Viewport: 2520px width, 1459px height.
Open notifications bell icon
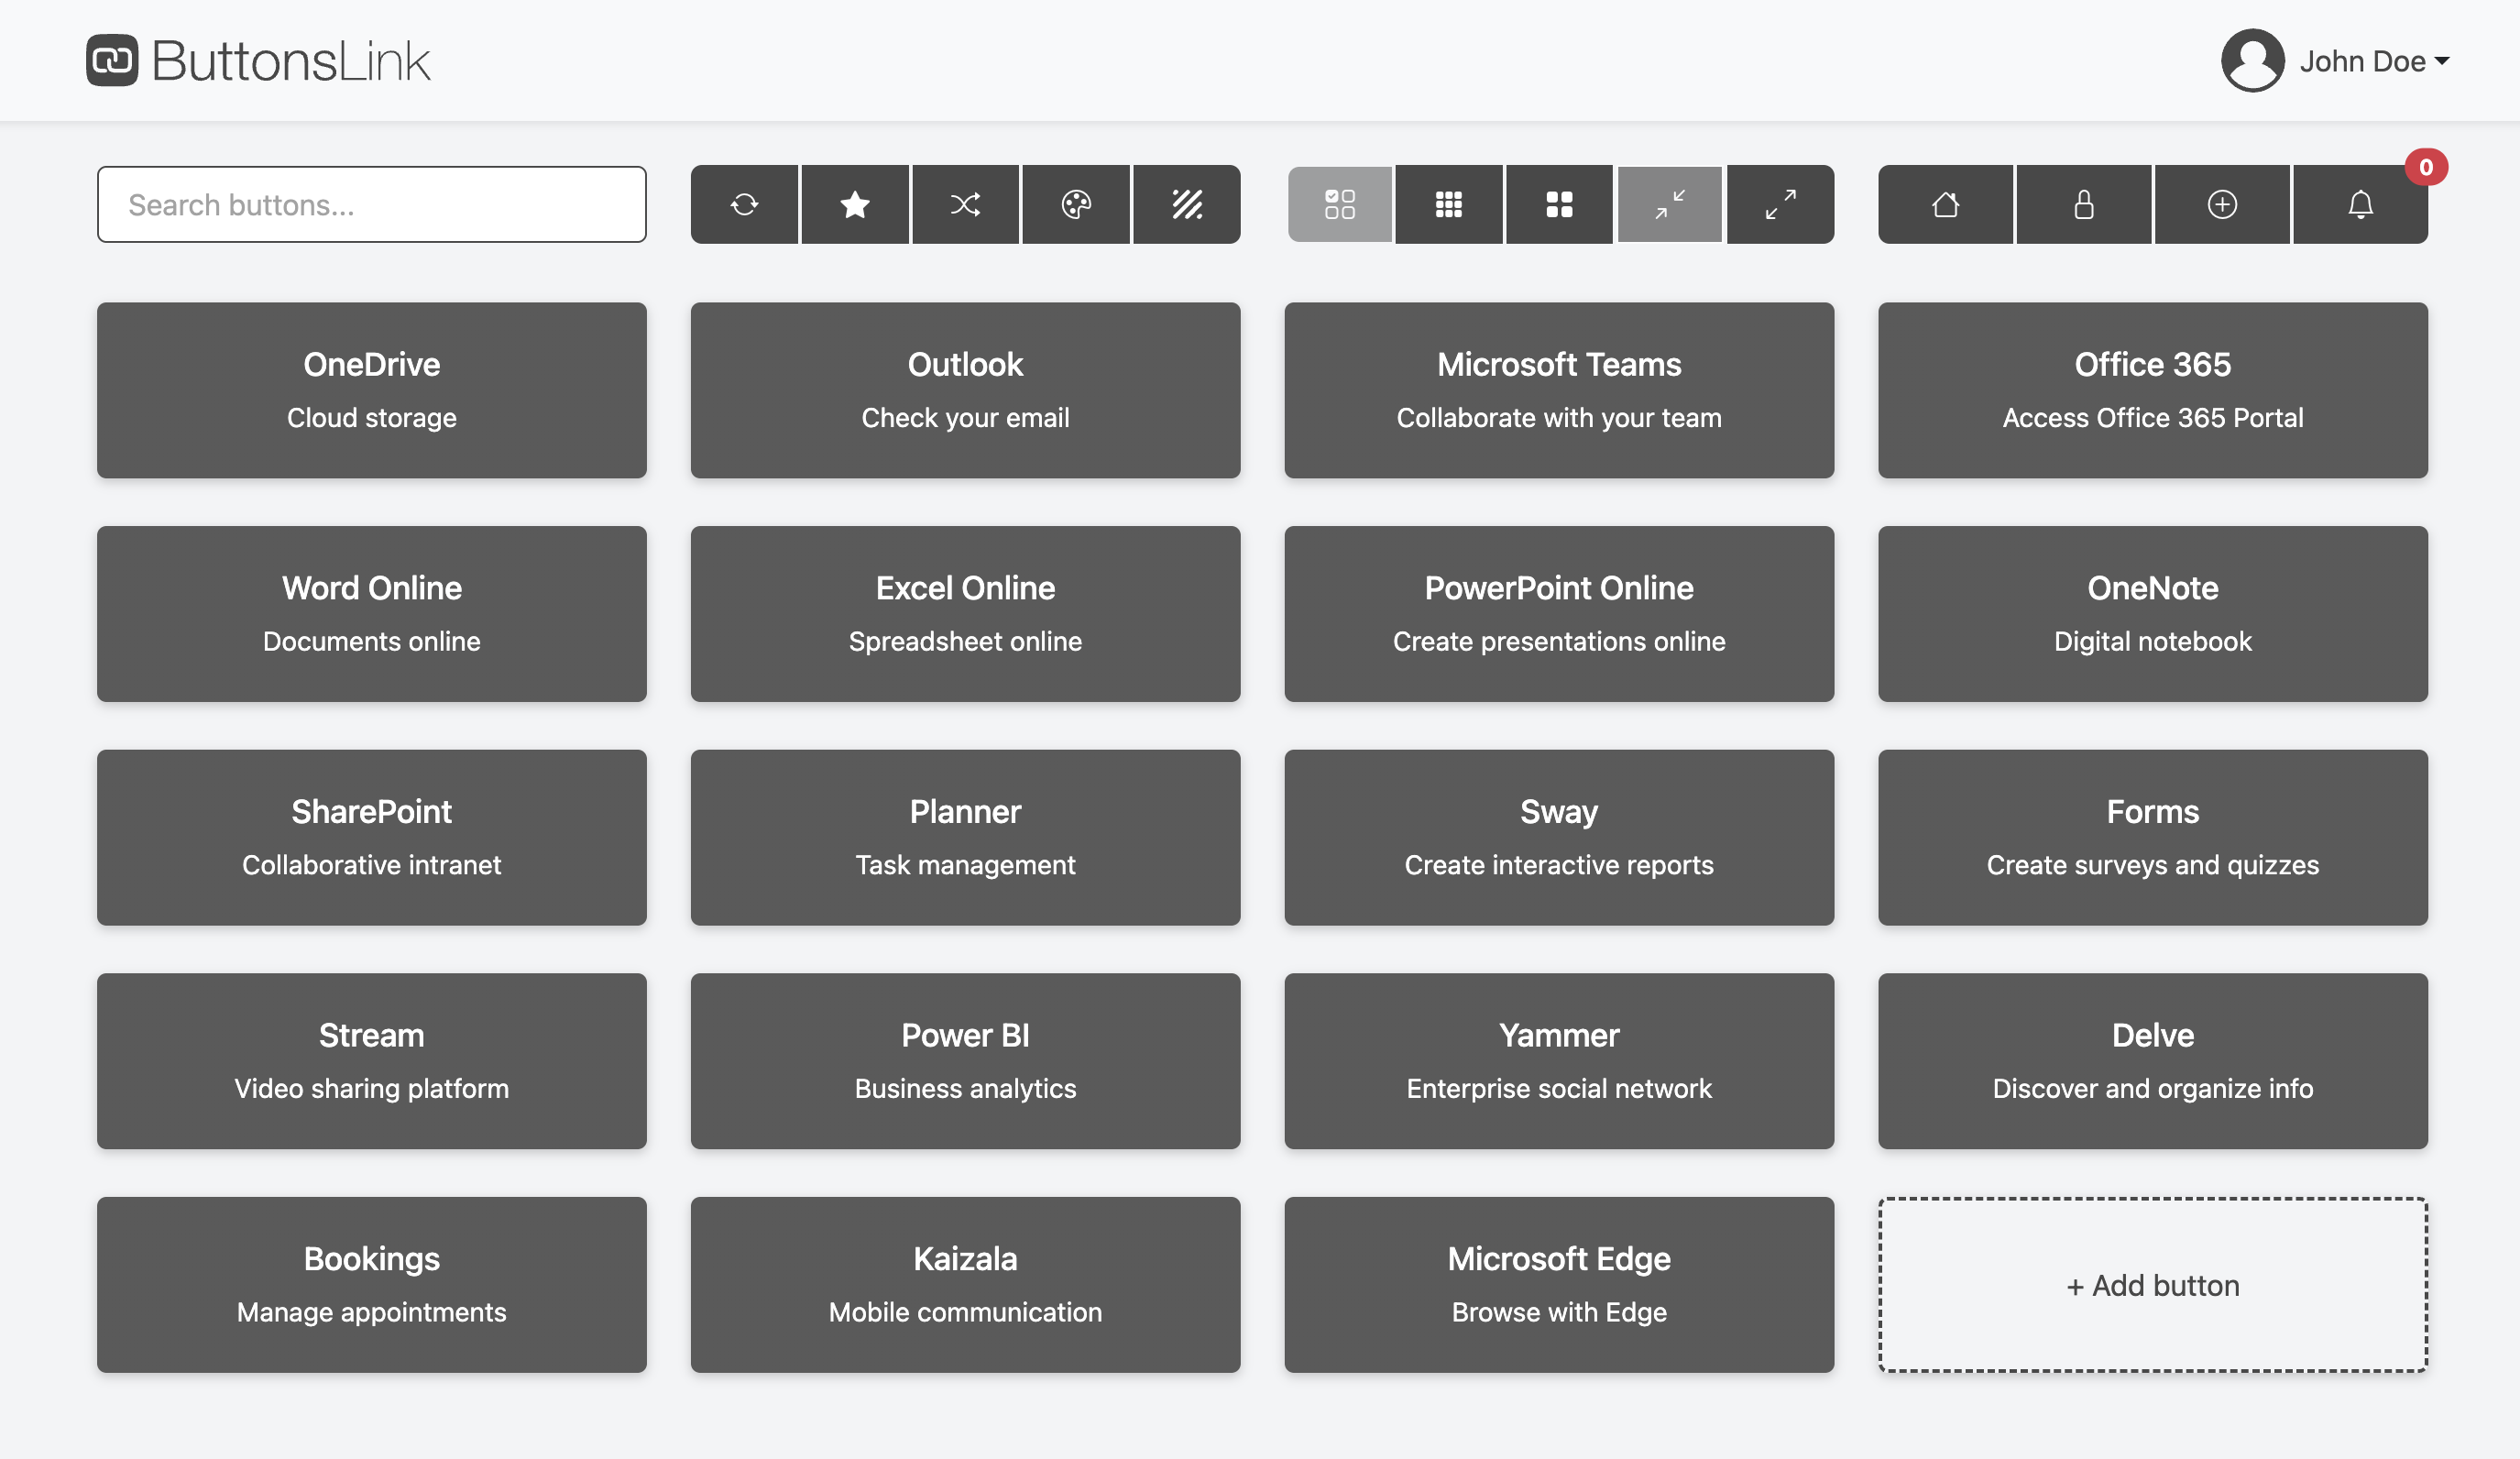(x=2360, y=204)
